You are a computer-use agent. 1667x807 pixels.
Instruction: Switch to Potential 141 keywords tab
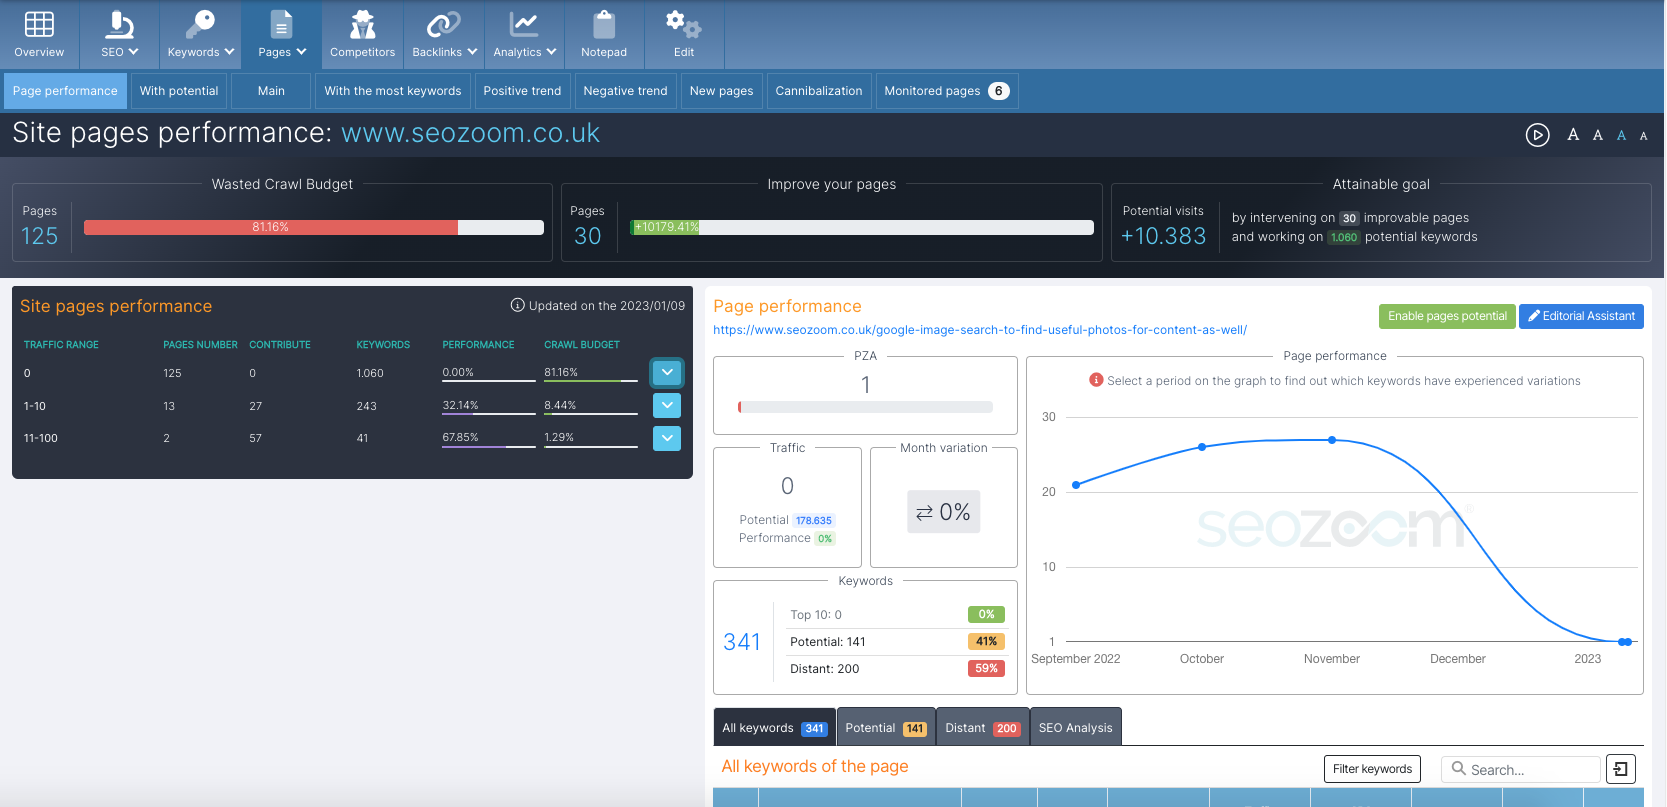(x=886, y=728)
